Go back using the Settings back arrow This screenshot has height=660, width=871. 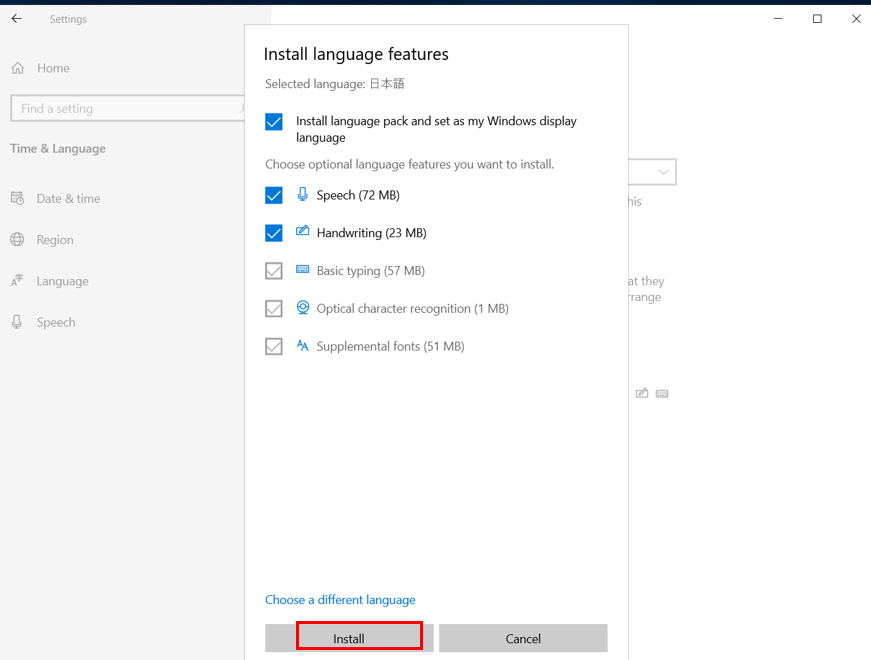[x=17, y=19]
